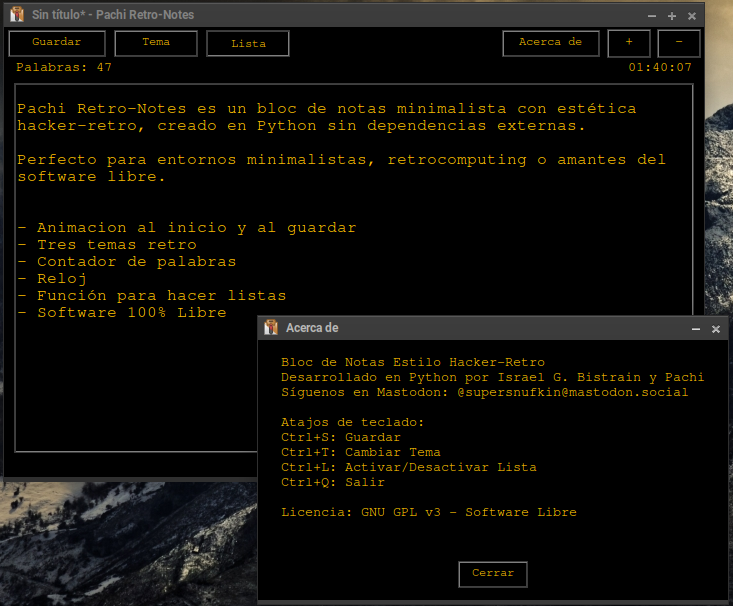Viewport: 733px width, 606px height.
Task: Click the Acerca de dialog title icon
Action: tap(271, 327)
